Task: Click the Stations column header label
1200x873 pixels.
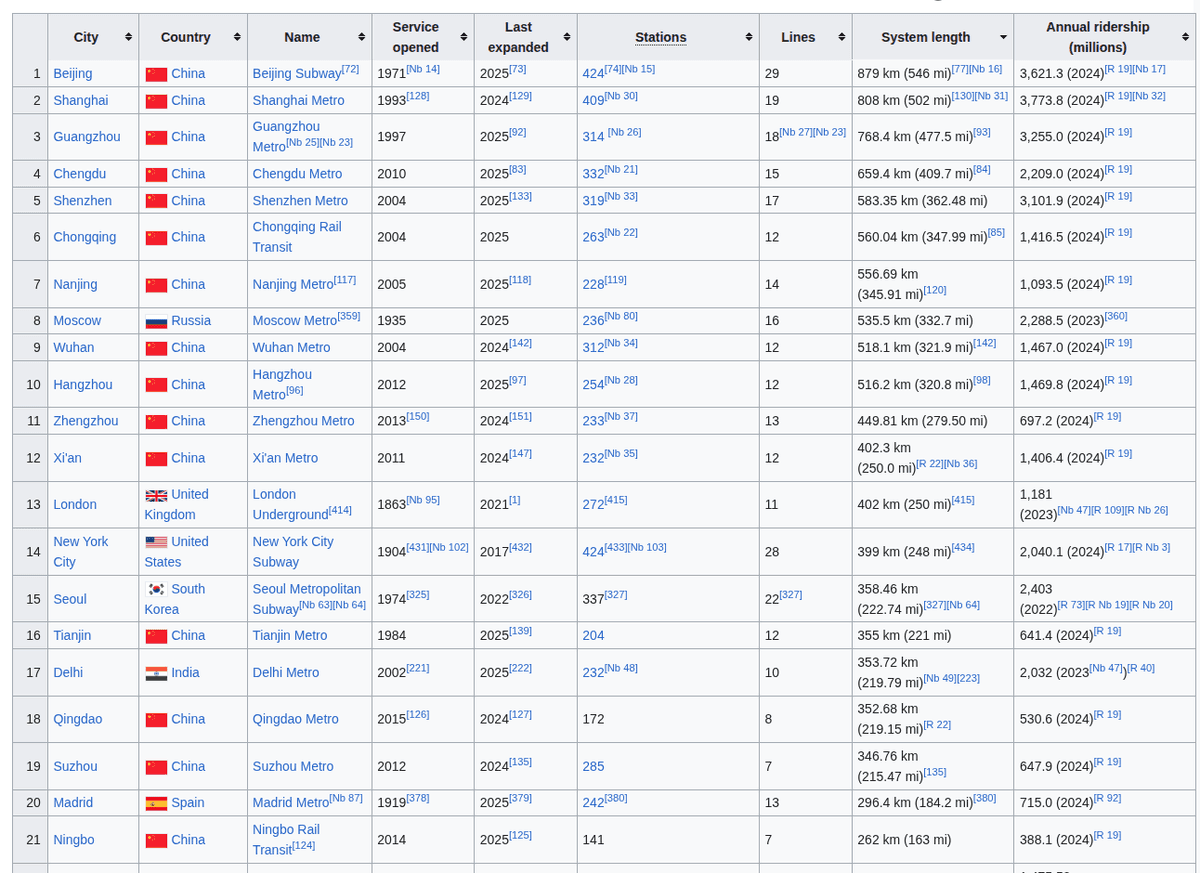Action: click(x=660, y=37)
